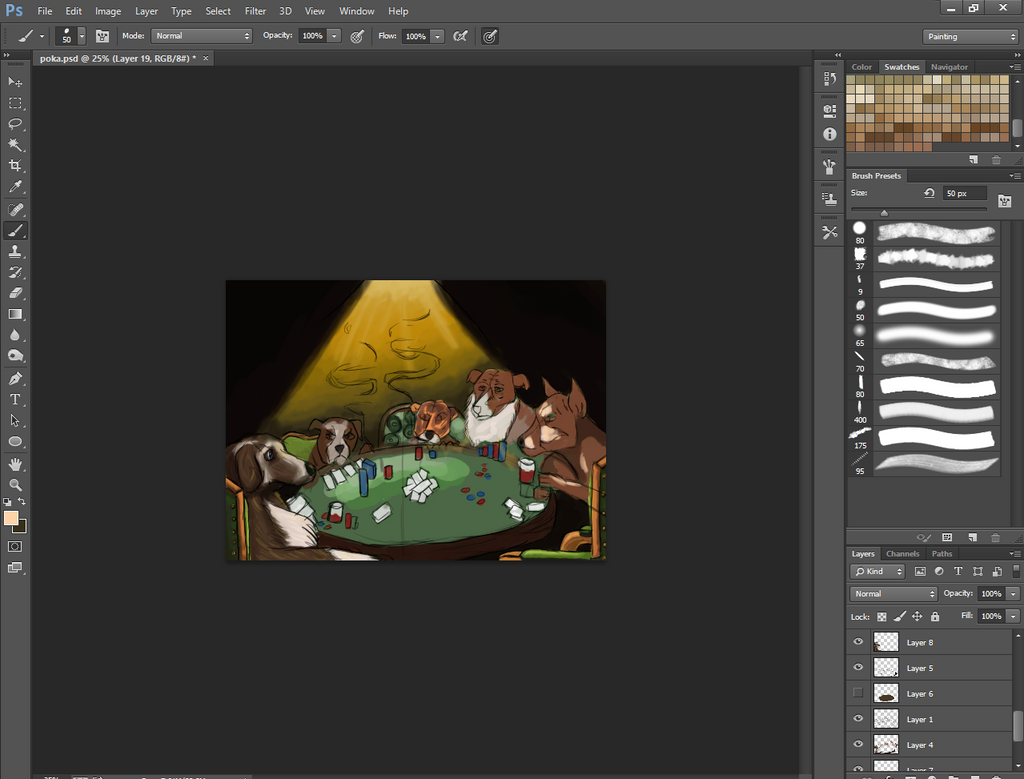The height and width of the screenshot is (779, 1024).
Task: Select the Brush tool in toolbox
Action: [x=15, y=231]
